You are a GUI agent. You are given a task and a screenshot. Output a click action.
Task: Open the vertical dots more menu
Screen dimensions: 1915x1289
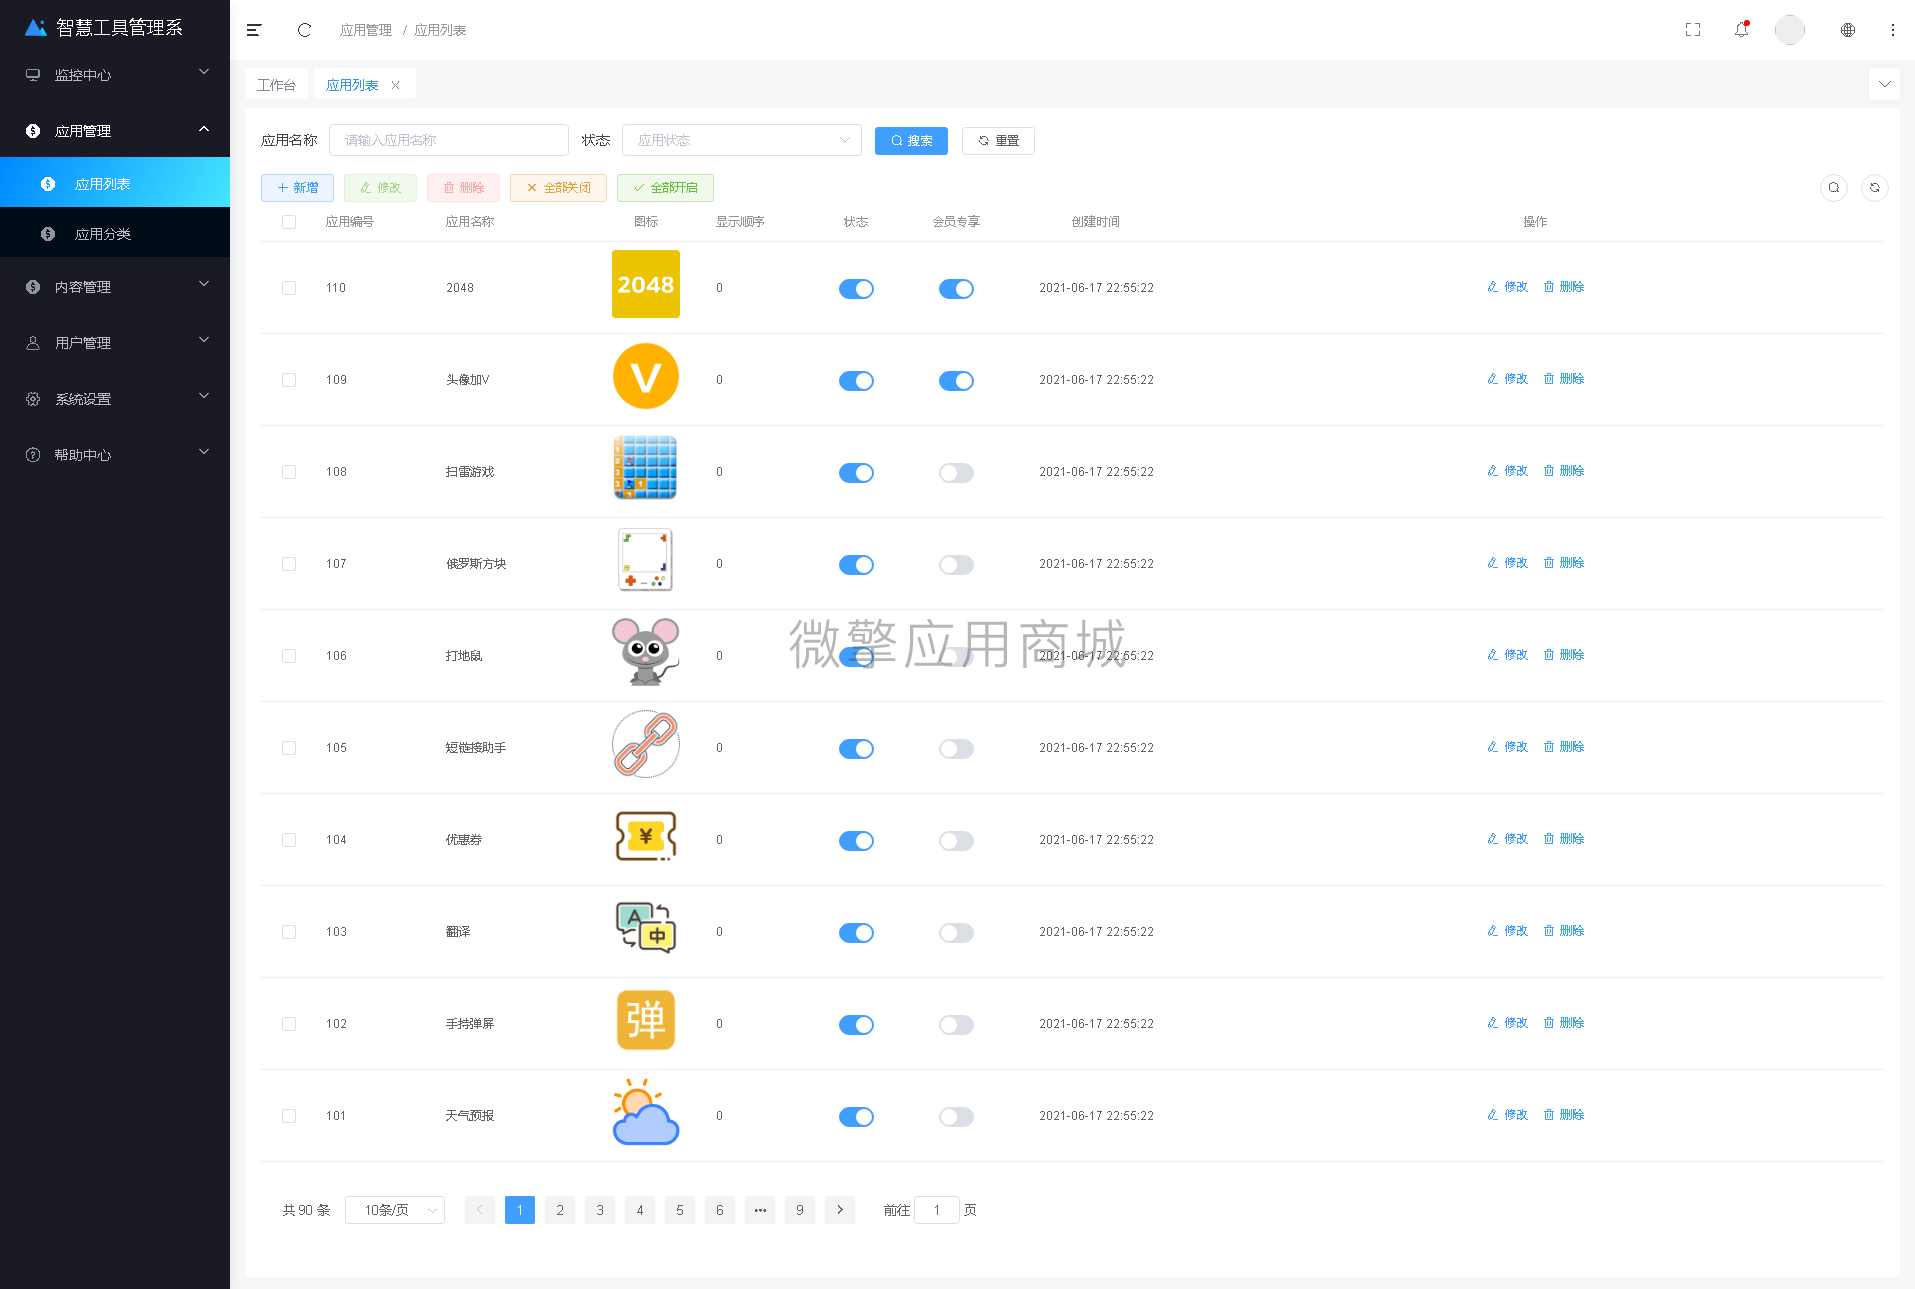click(1893, 30)
